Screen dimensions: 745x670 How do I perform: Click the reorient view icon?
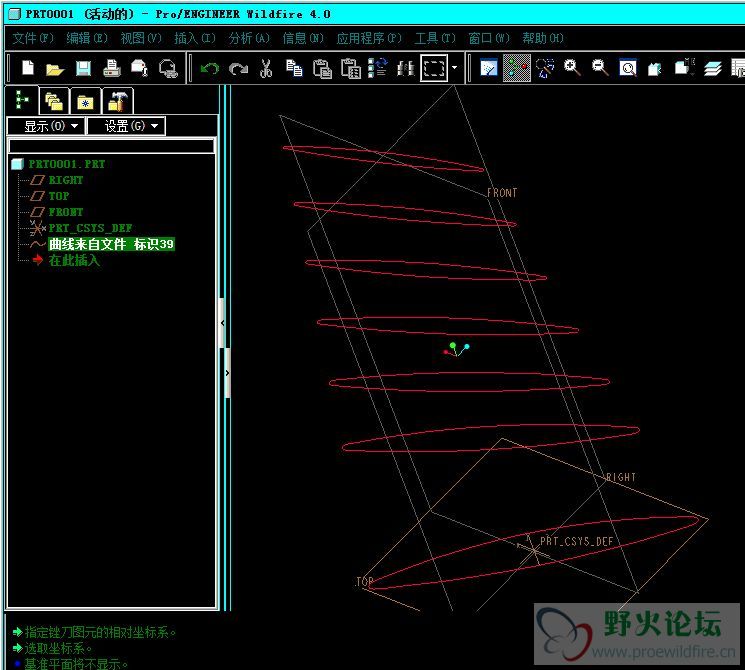tap(655, 69)
